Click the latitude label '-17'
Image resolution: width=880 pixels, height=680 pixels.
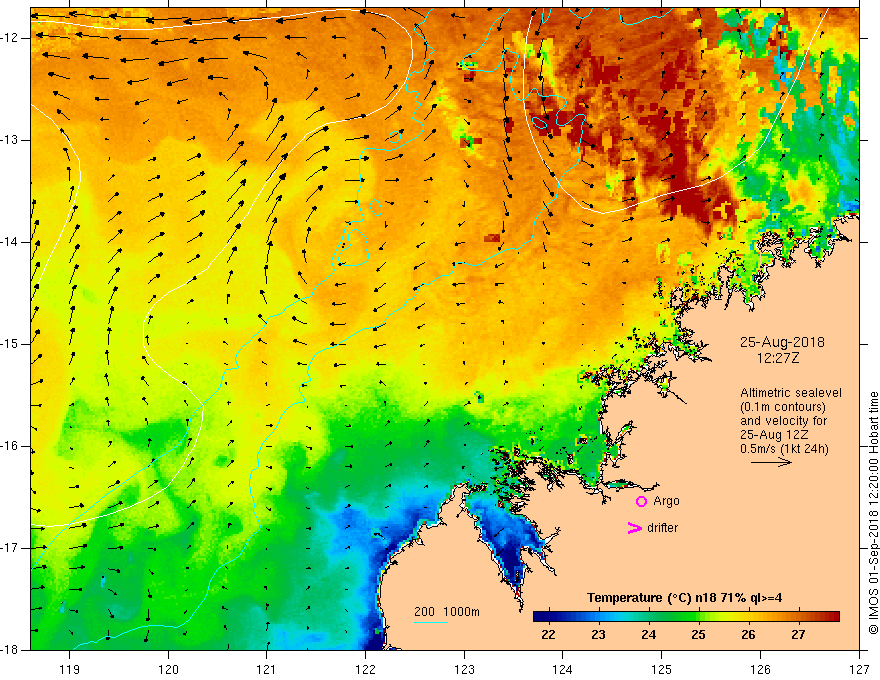pyautogui.click(x=10, y=548)
